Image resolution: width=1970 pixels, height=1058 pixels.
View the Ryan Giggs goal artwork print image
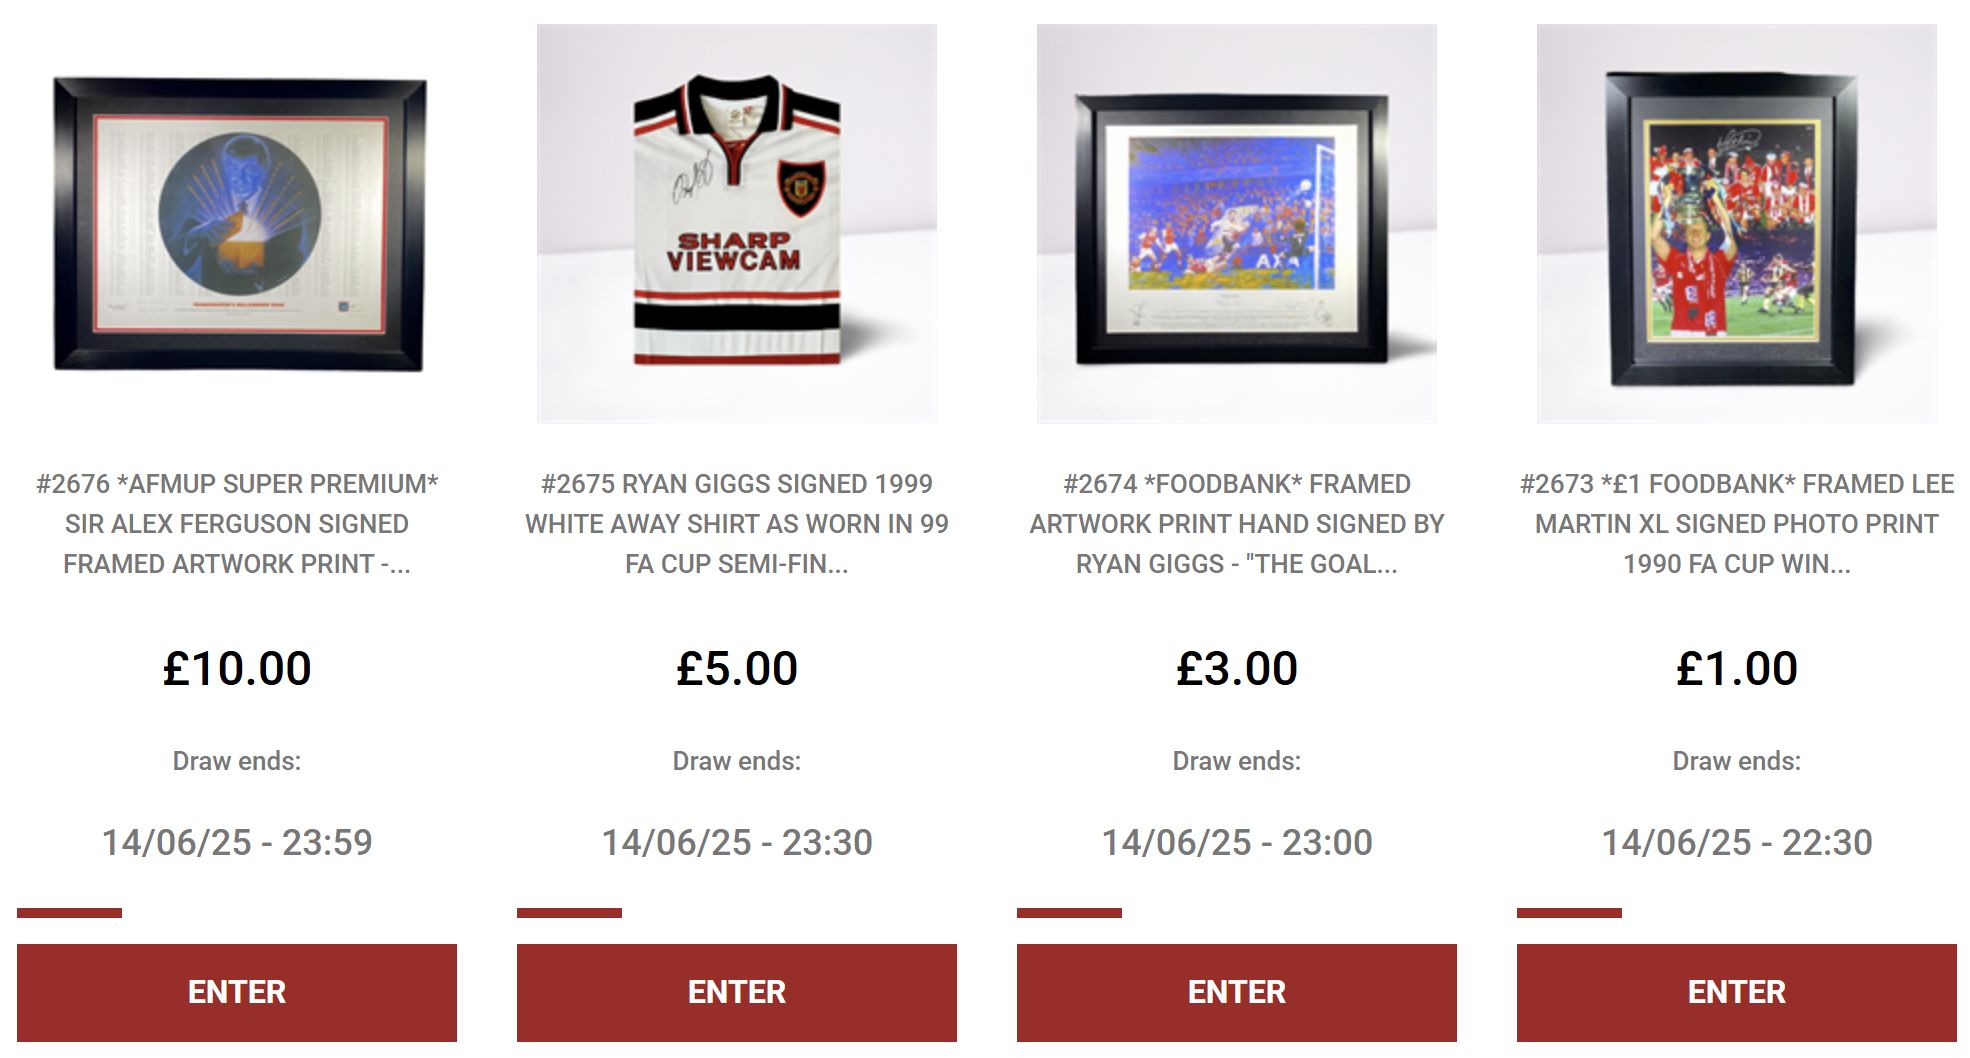pos(1237,224)
